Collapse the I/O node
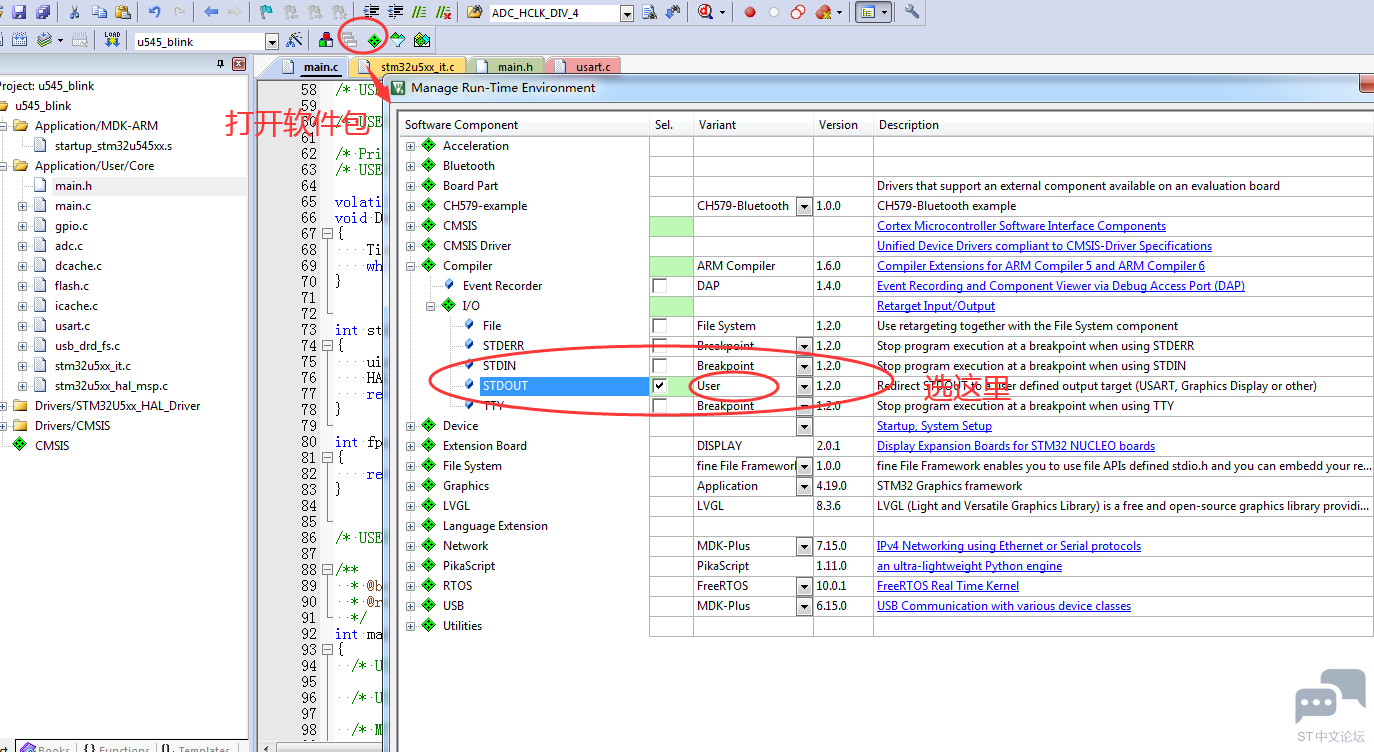Viewport: 1374px width, 752px height. (x=430, y=306)
